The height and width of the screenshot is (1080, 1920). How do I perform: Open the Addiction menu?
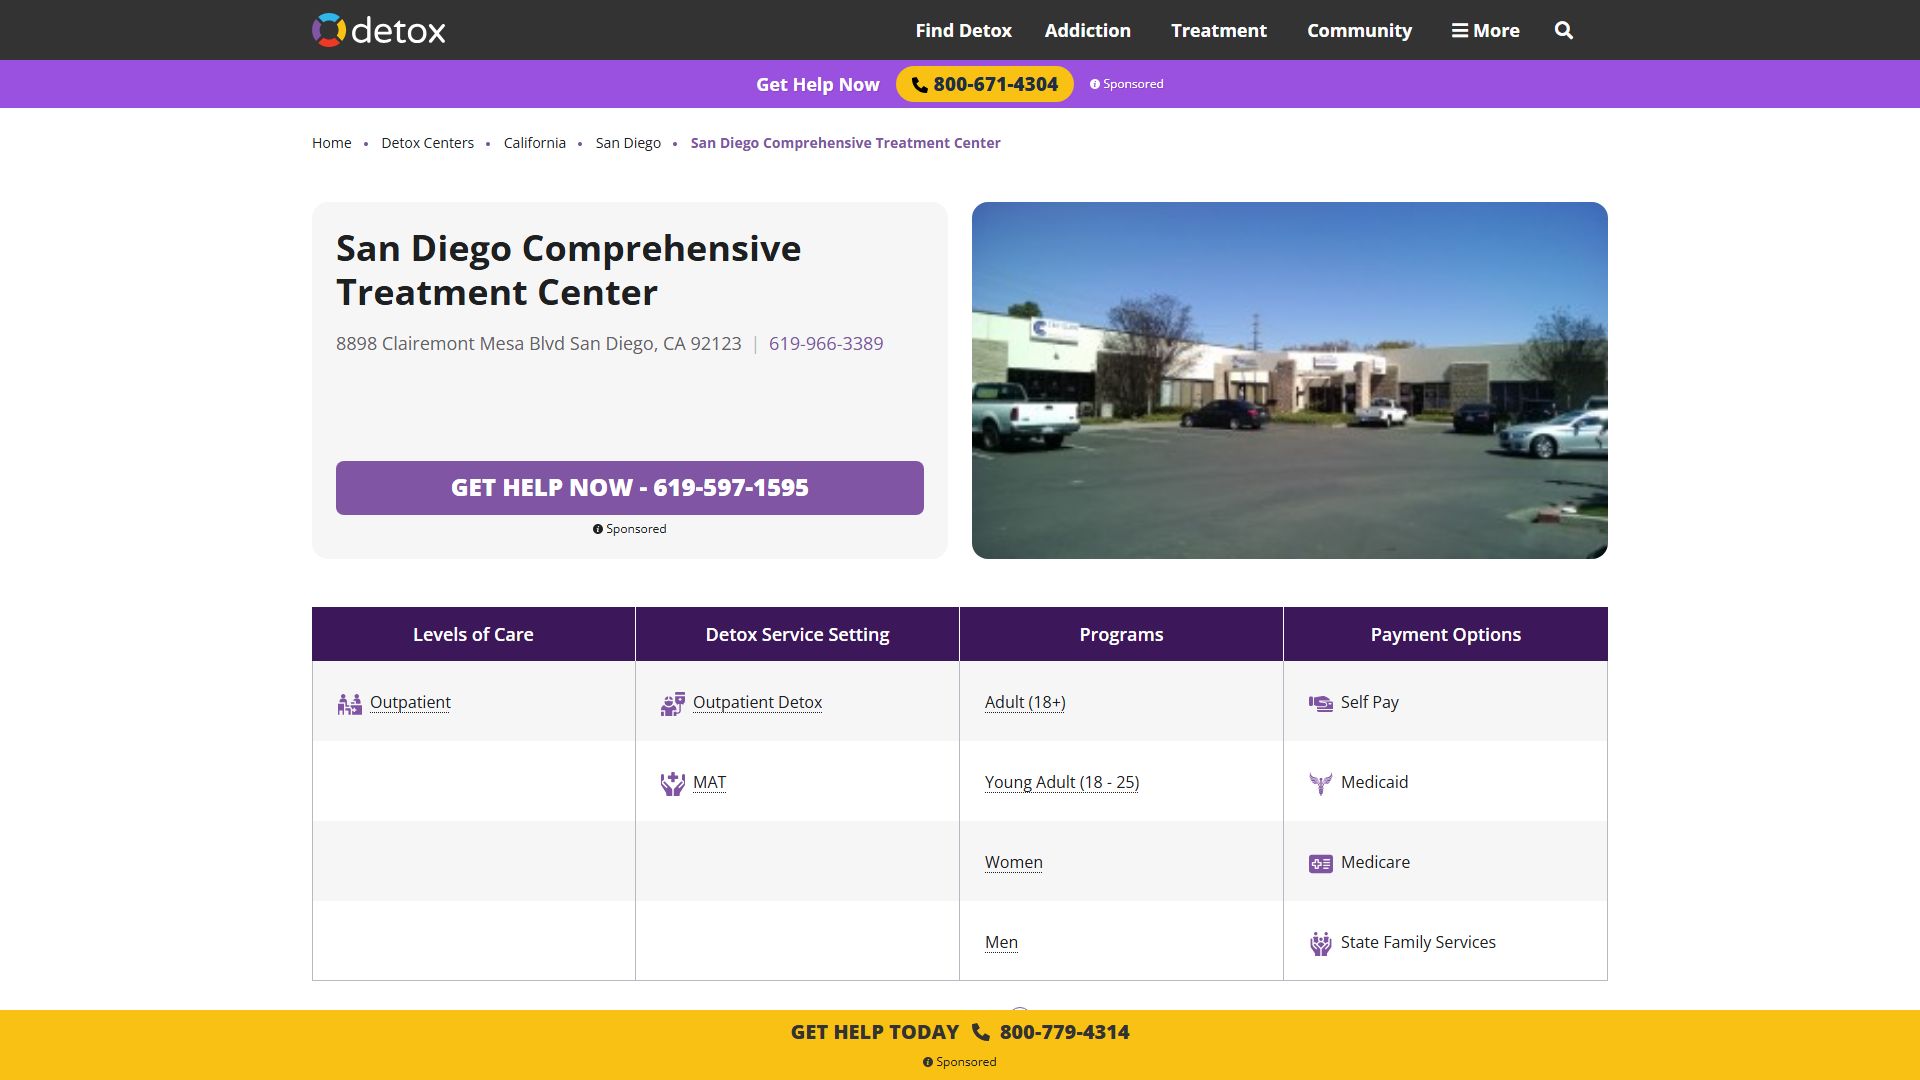(x=1088, y=31)
